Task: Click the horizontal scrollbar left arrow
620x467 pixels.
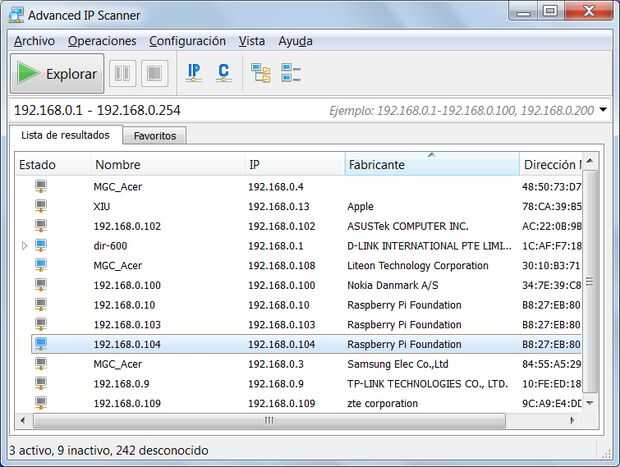Action: [x=23, y=420]
